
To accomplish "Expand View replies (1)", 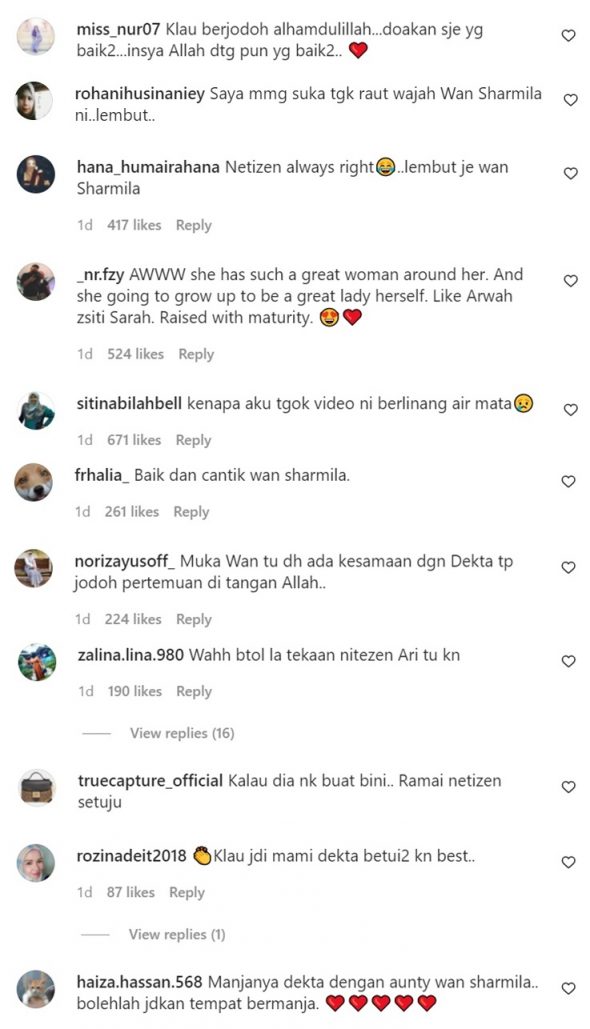I will [x=177, y=934].
